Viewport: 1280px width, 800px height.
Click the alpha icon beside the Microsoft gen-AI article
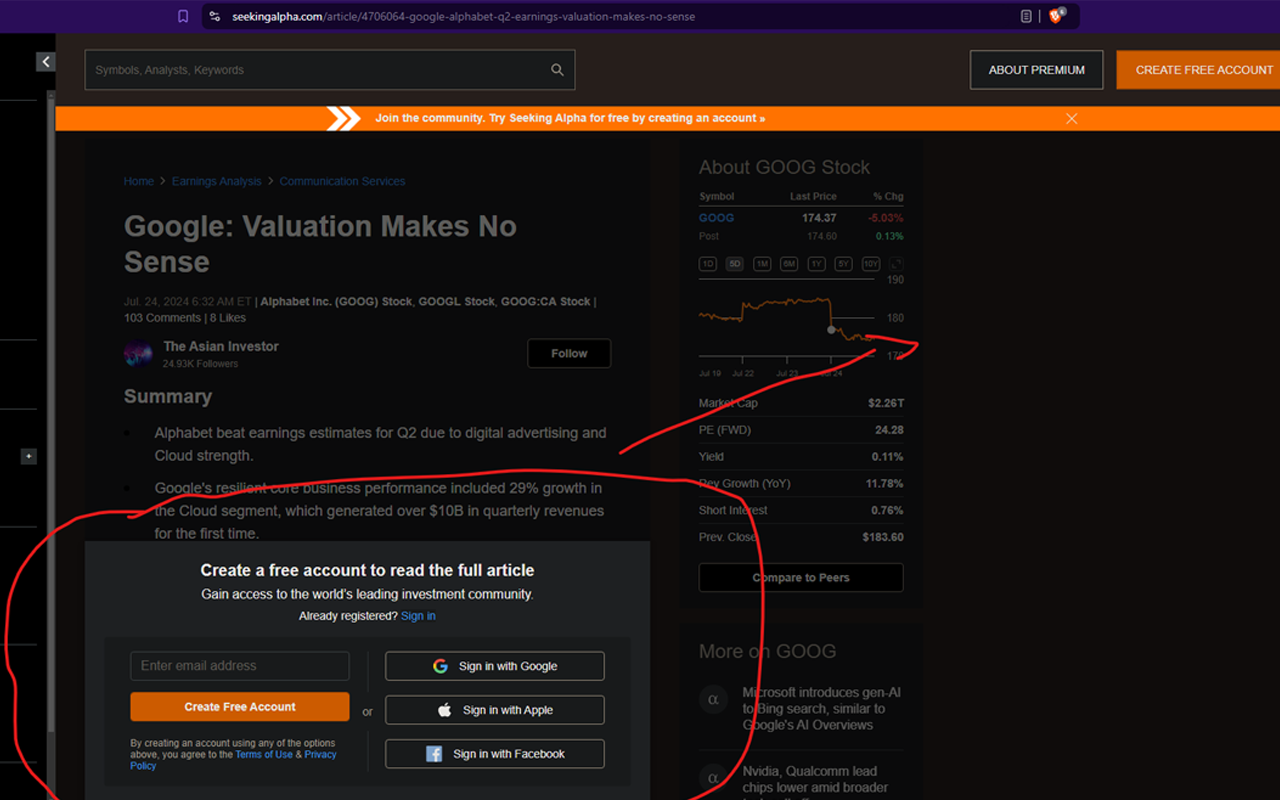coord(713,699)
